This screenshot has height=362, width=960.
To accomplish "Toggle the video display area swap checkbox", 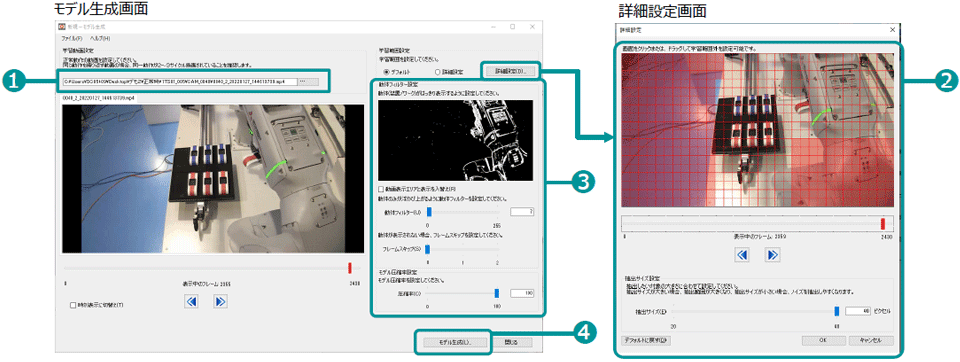I will pos(381,189).
